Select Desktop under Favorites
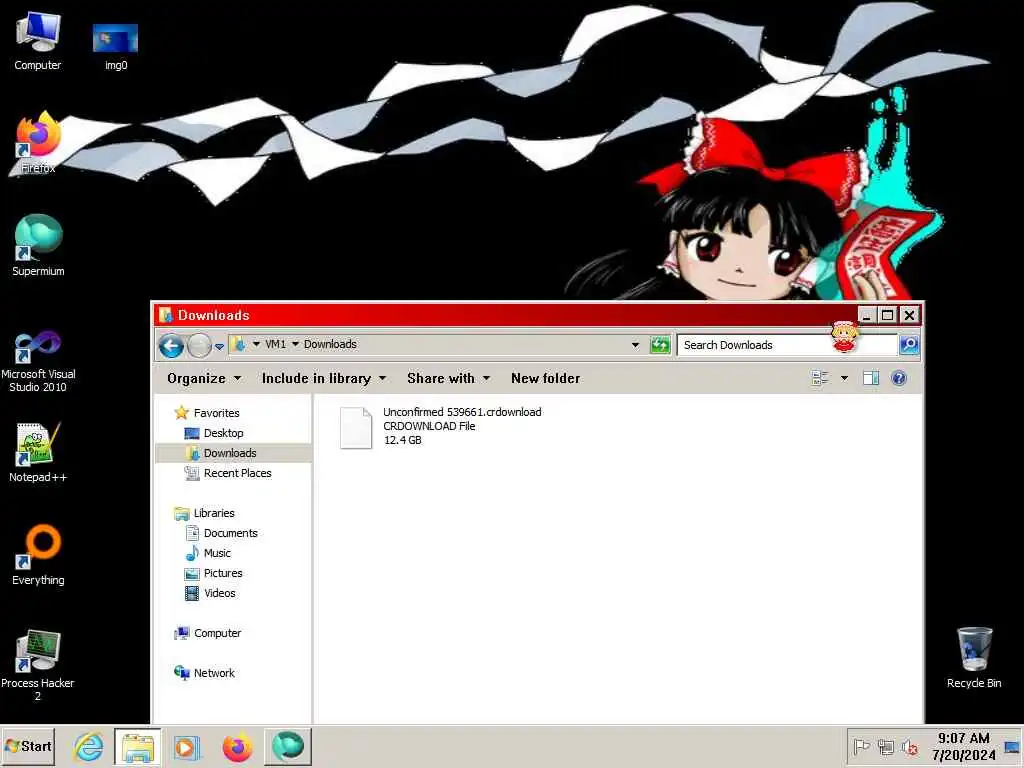 coord(223,433)
